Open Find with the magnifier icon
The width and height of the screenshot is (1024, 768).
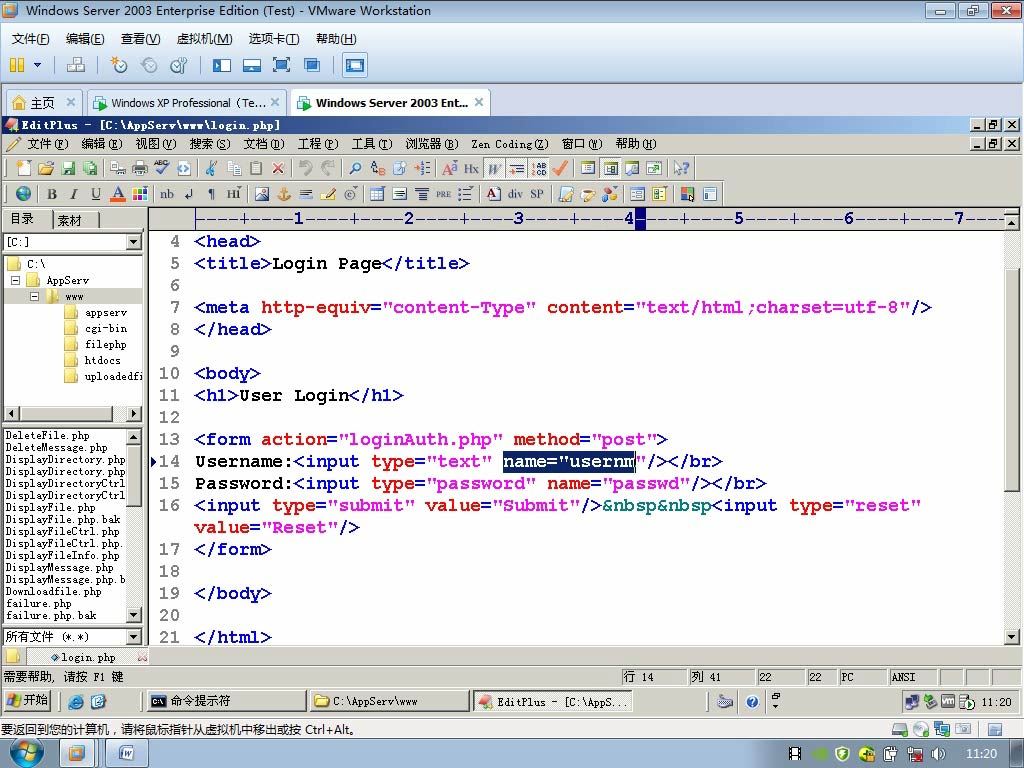point(355,168)
